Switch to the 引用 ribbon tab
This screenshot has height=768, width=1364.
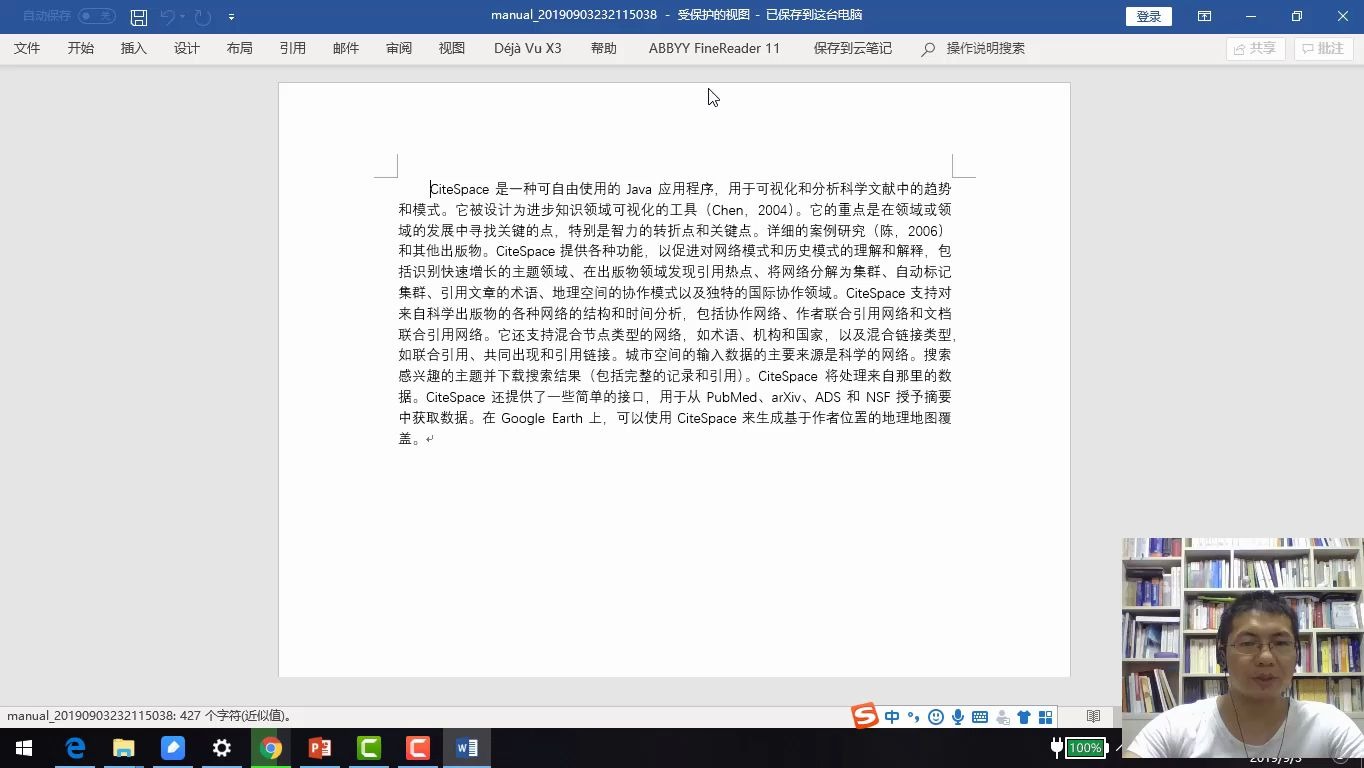coord(293,47)
